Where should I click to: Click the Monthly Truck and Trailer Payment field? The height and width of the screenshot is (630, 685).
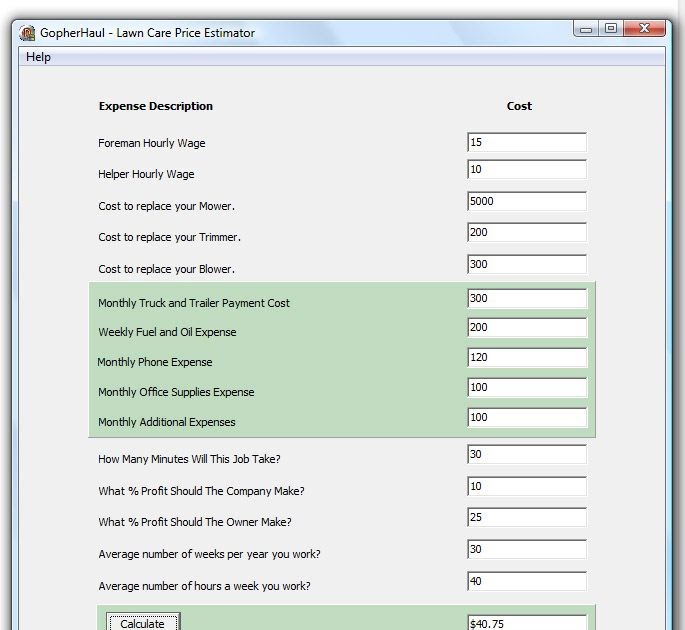coord(527,298)
